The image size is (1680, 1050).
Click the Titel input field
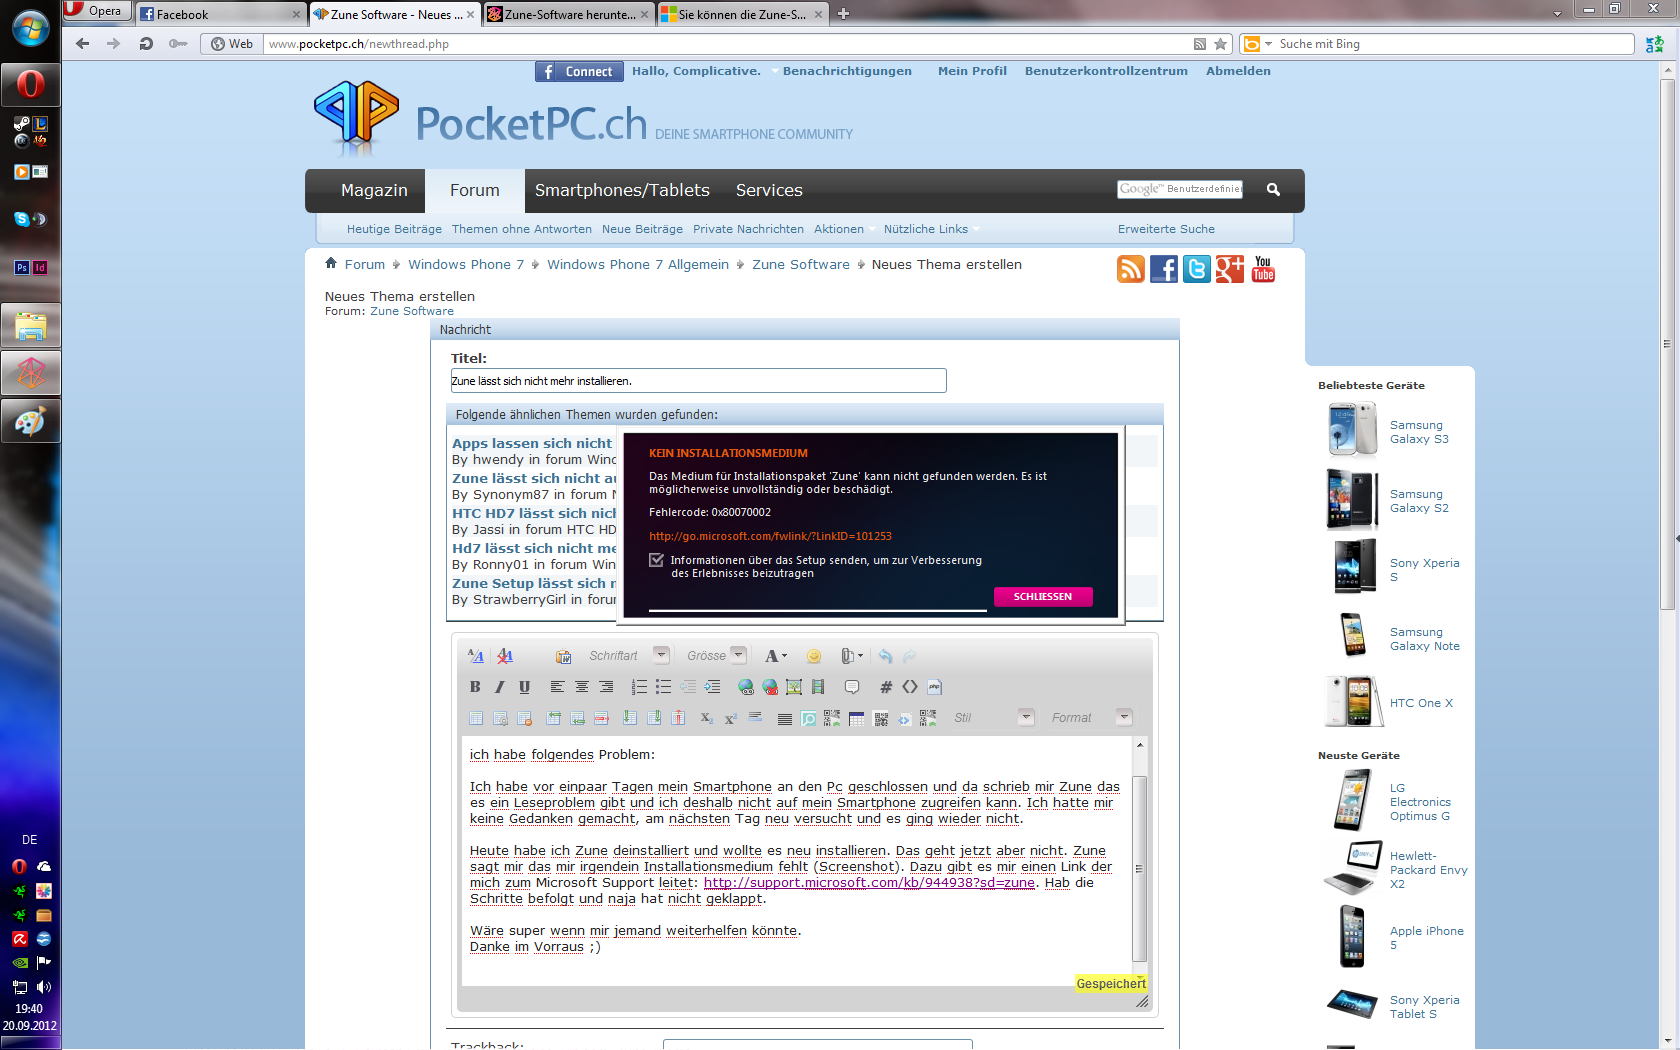(x=698, y=380)
